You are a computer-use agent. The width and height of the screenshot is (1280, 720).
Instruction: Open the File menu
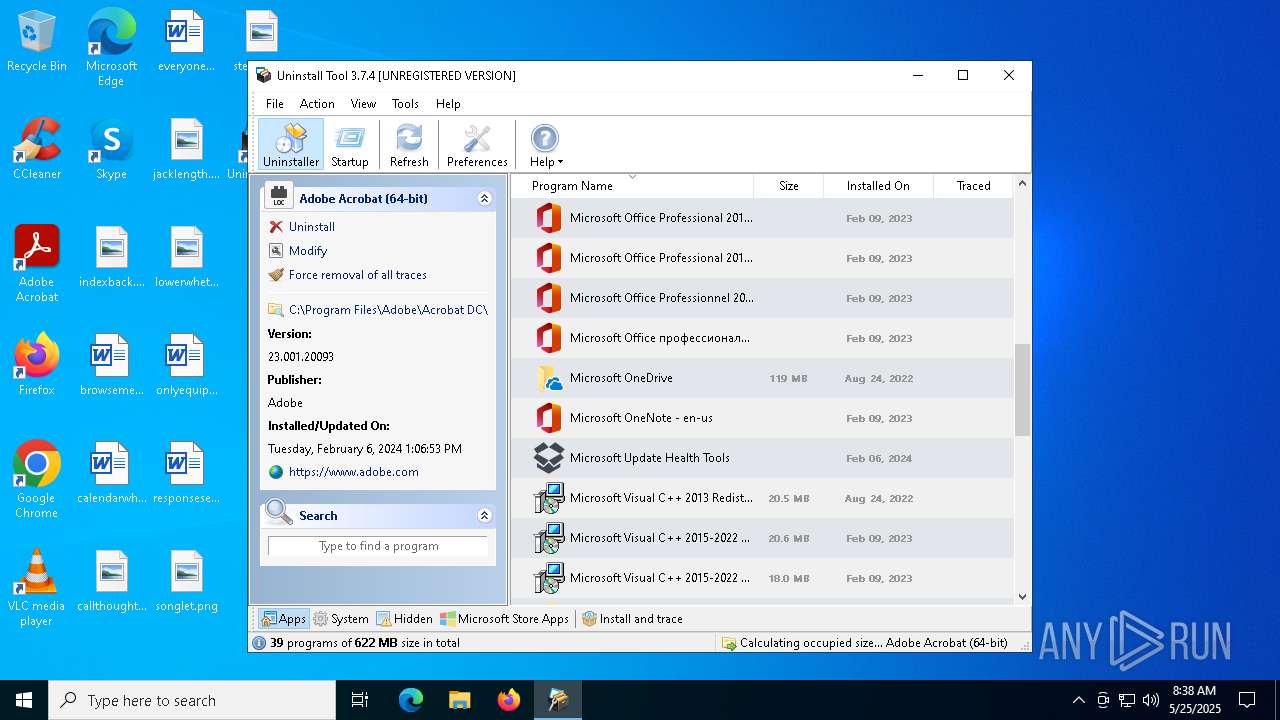[275, 104]
